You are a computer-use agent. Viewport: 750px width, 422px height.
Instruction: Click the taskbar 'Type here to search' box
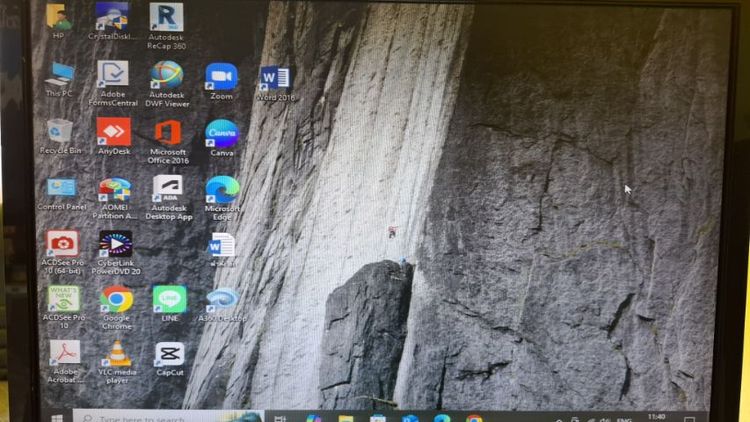[167, 418]
